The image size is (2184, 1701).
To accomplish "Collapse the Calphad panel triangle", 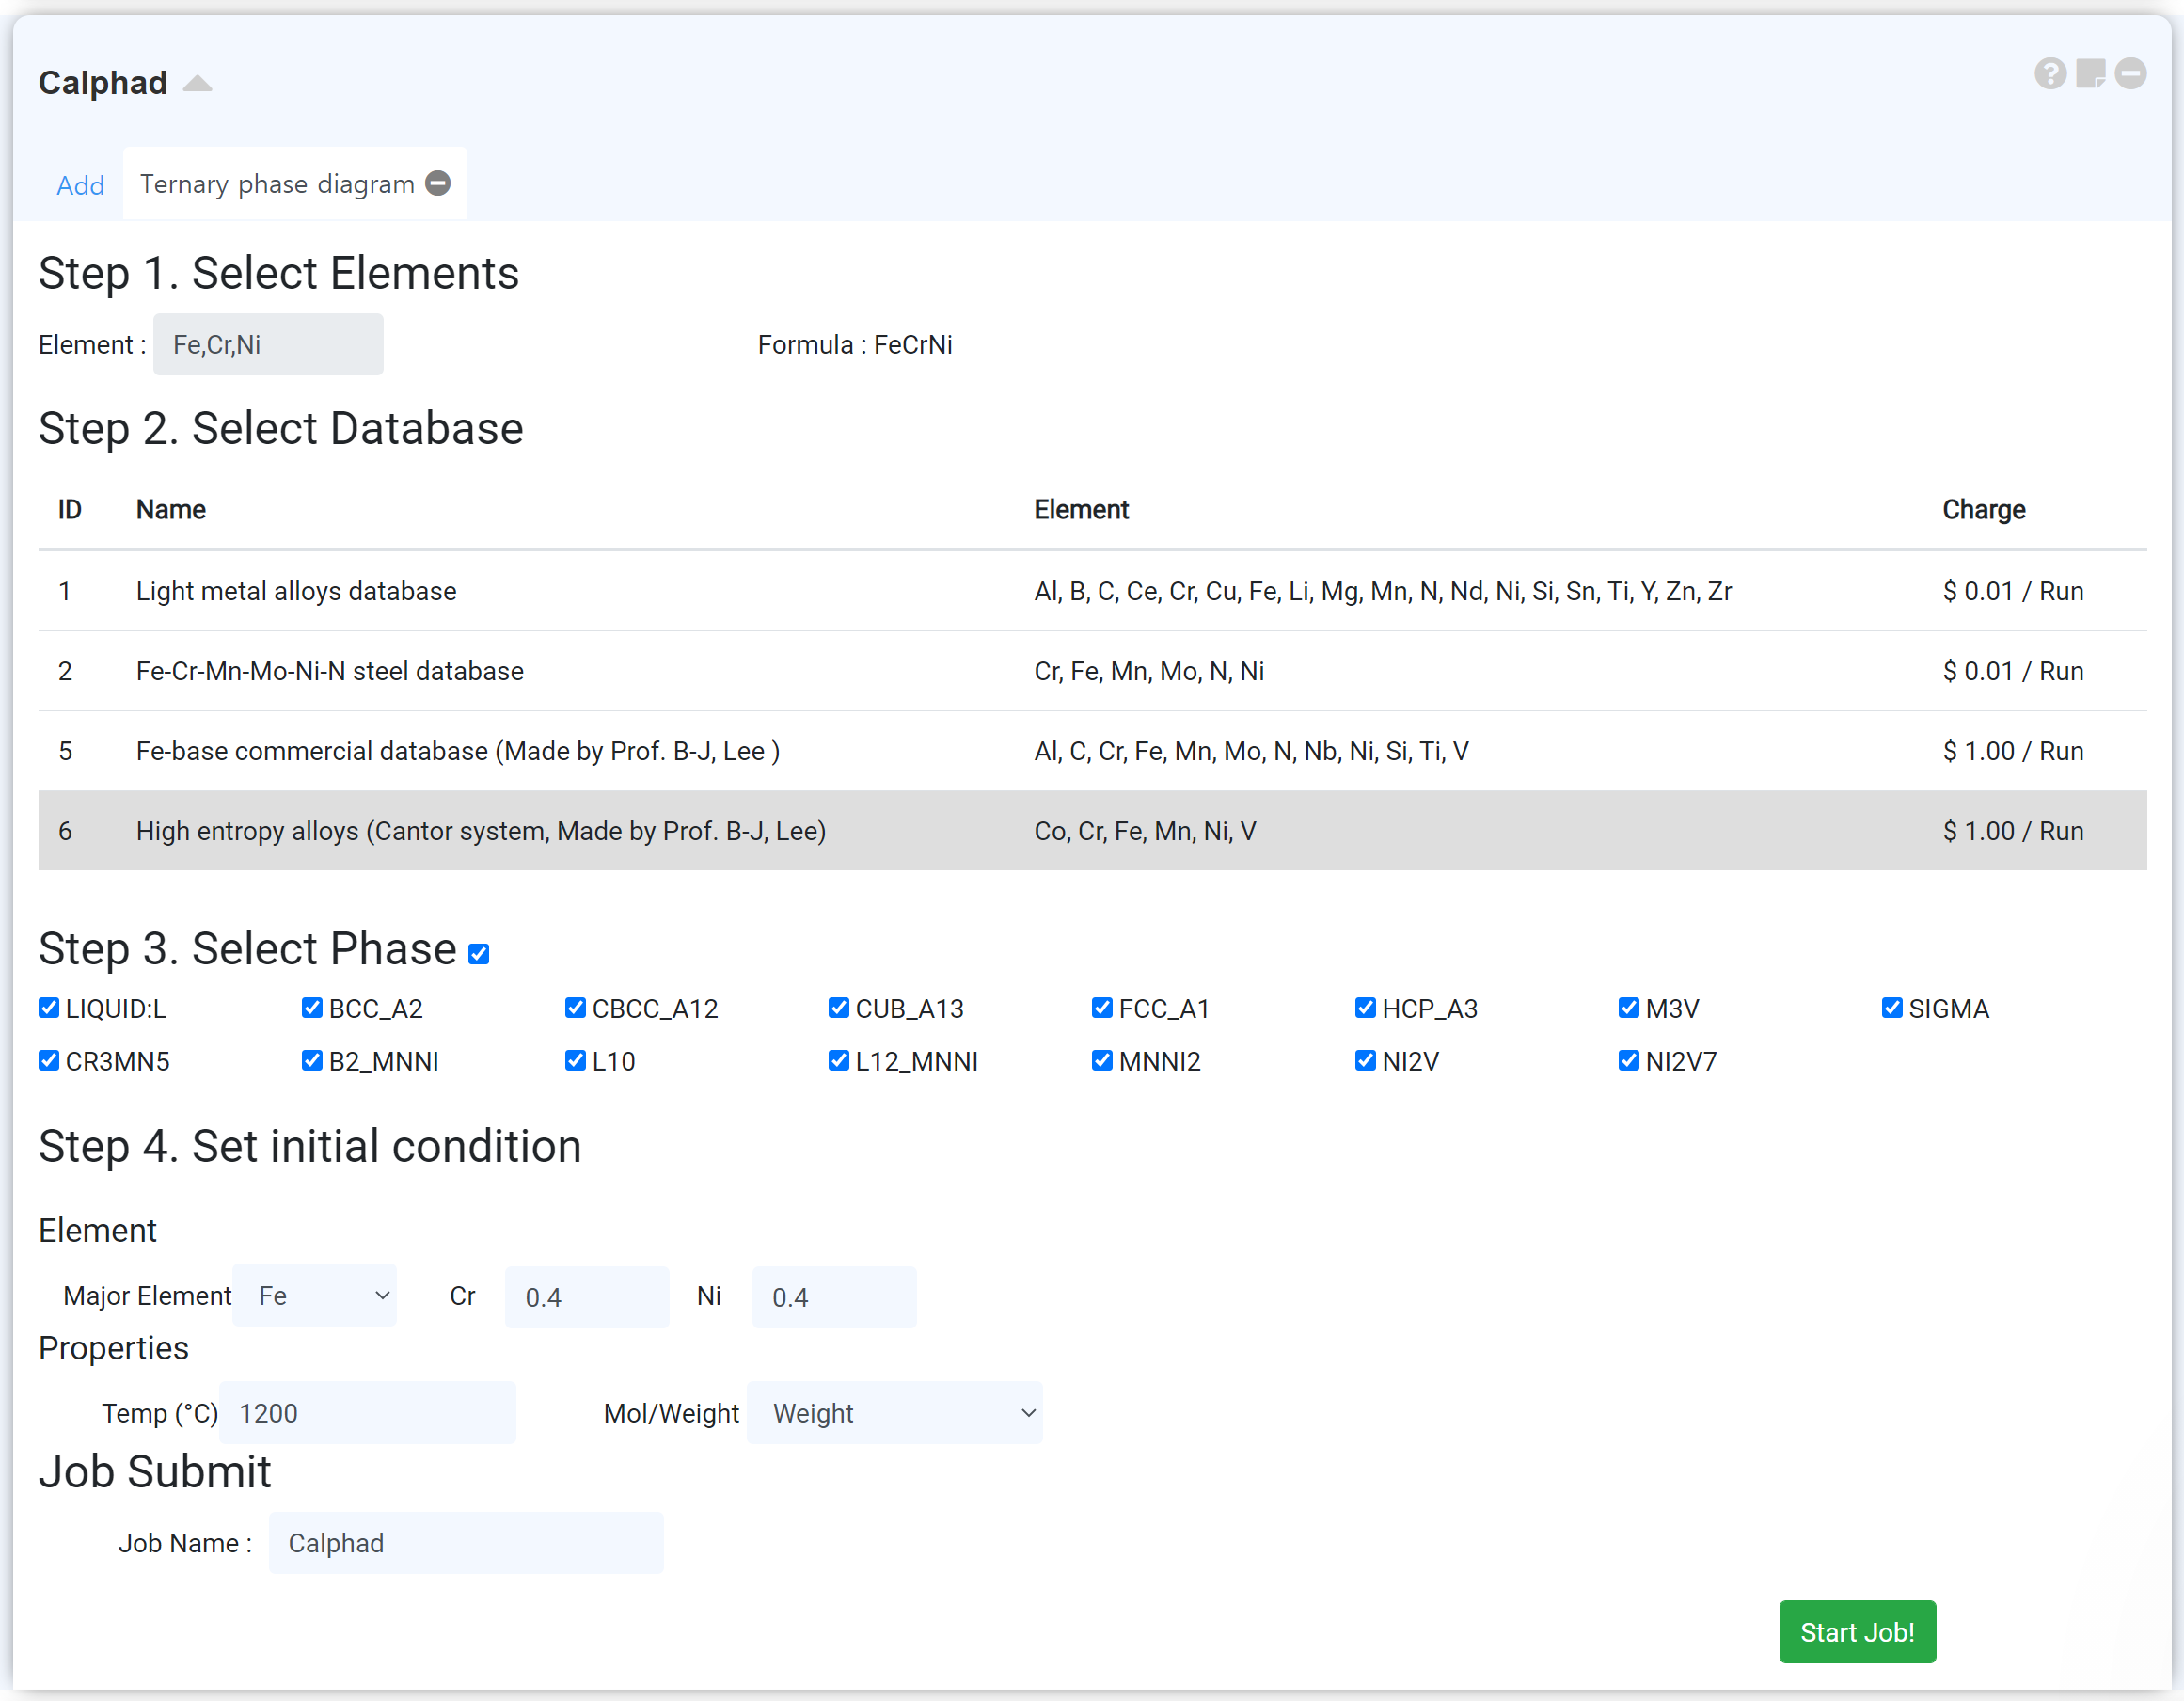I will (x=198, y=83).
